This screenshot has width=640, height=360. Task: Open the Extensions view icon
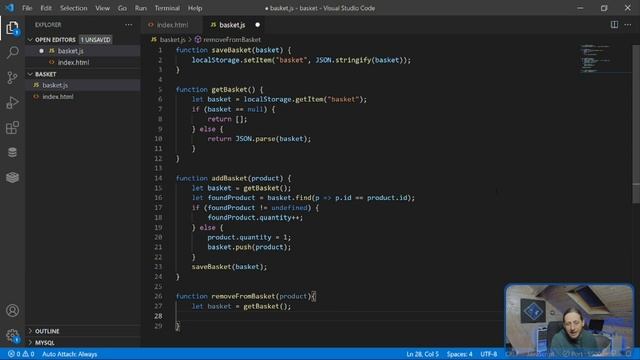coord(12,127)
